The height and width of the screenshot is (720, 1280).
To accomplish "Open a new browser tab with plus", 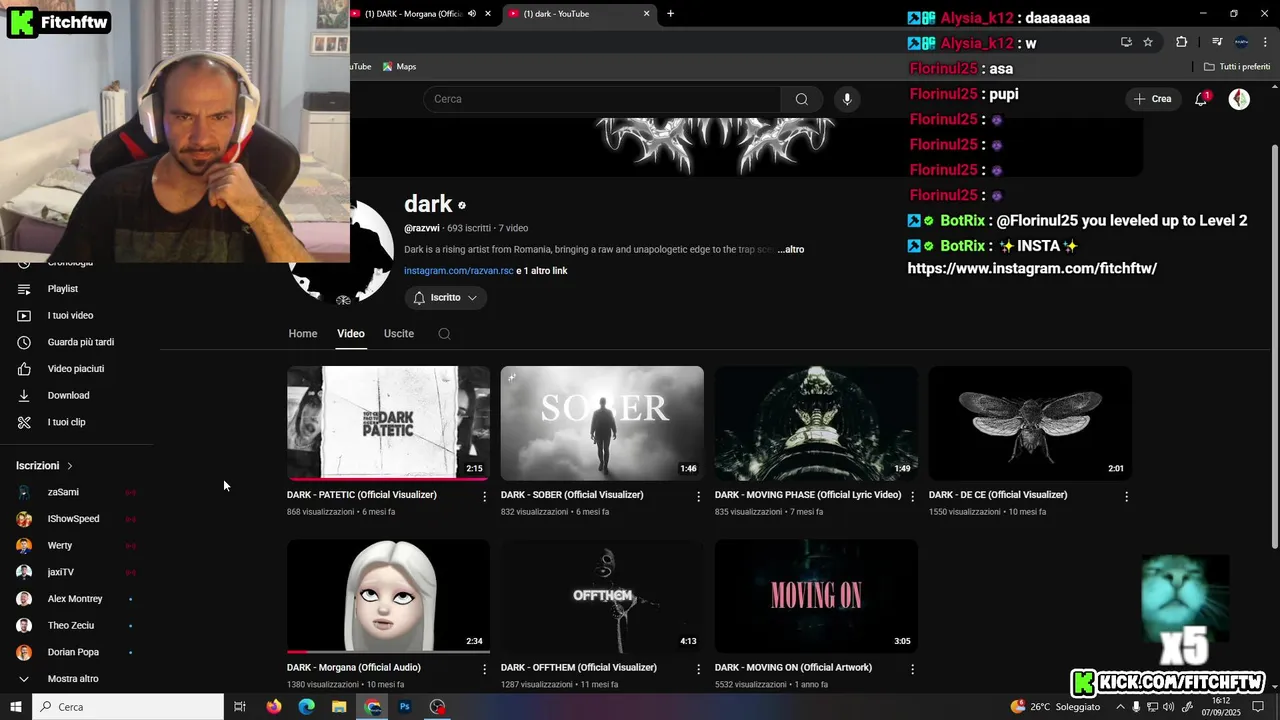I will coord(670,14).
